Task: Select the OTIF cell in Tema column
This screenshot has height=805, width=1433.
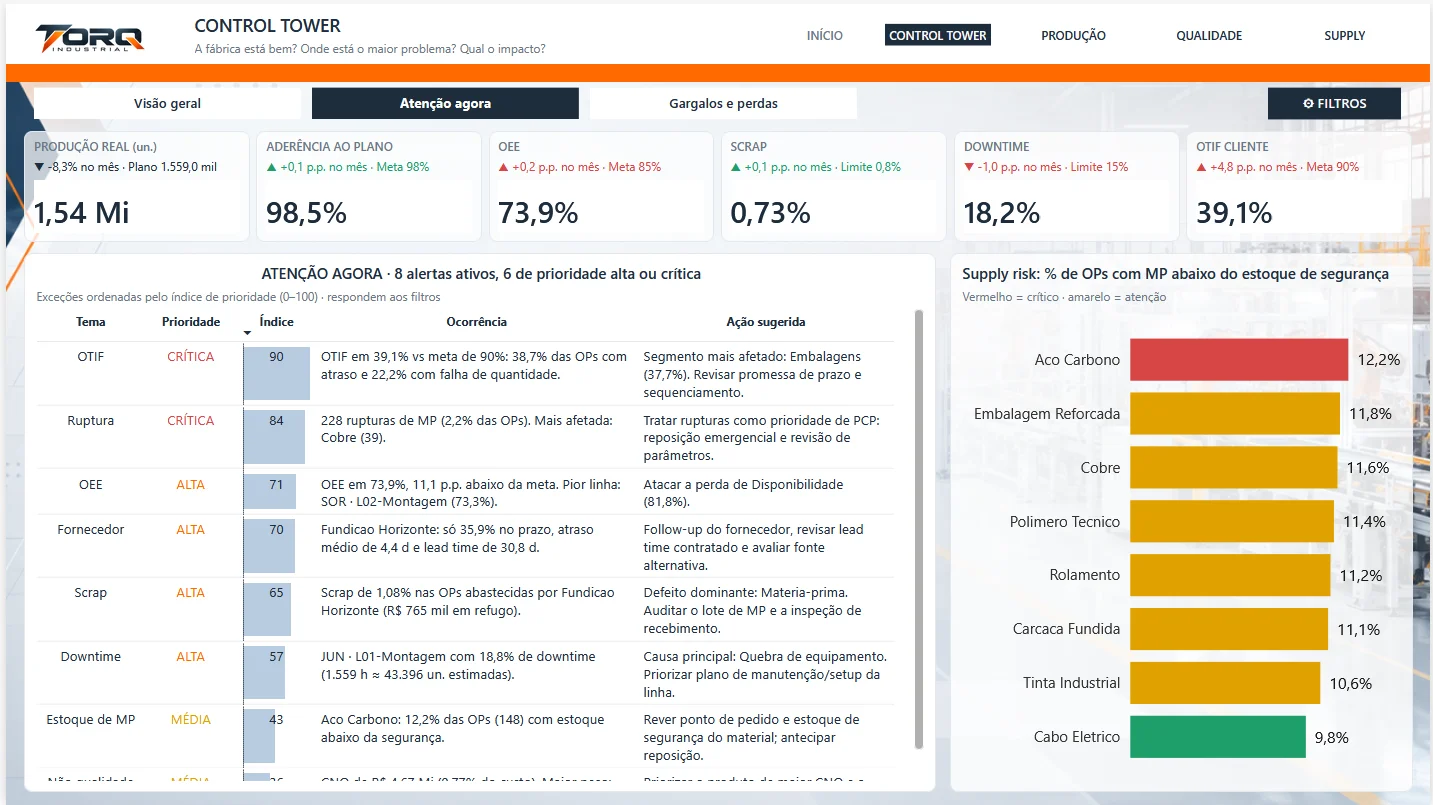Action: [90, 357]
